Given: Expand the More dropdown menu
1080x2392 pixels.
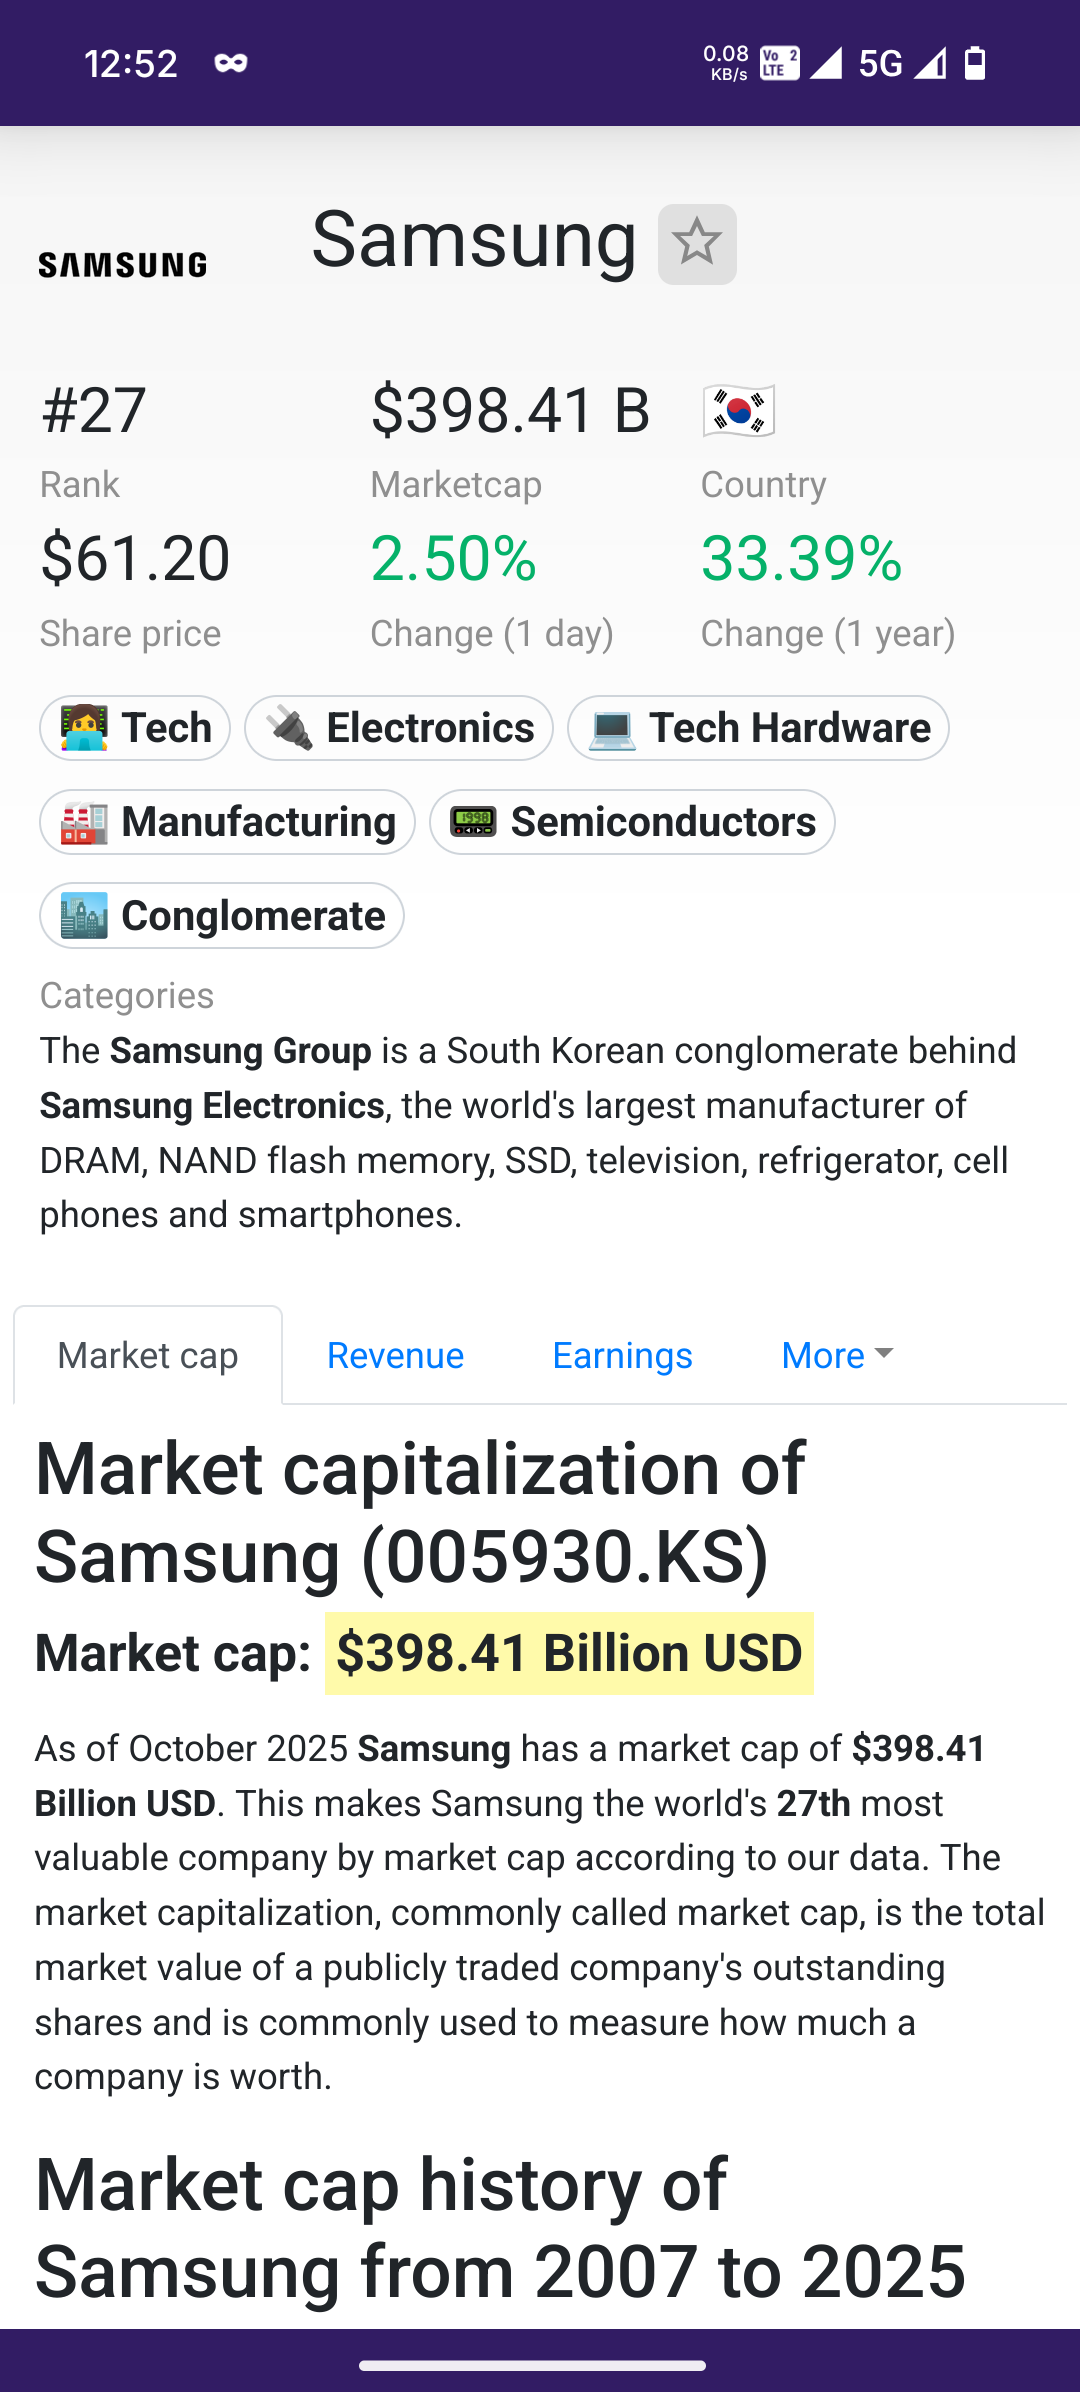Looking at the screenshot, I should (836, 1355).
